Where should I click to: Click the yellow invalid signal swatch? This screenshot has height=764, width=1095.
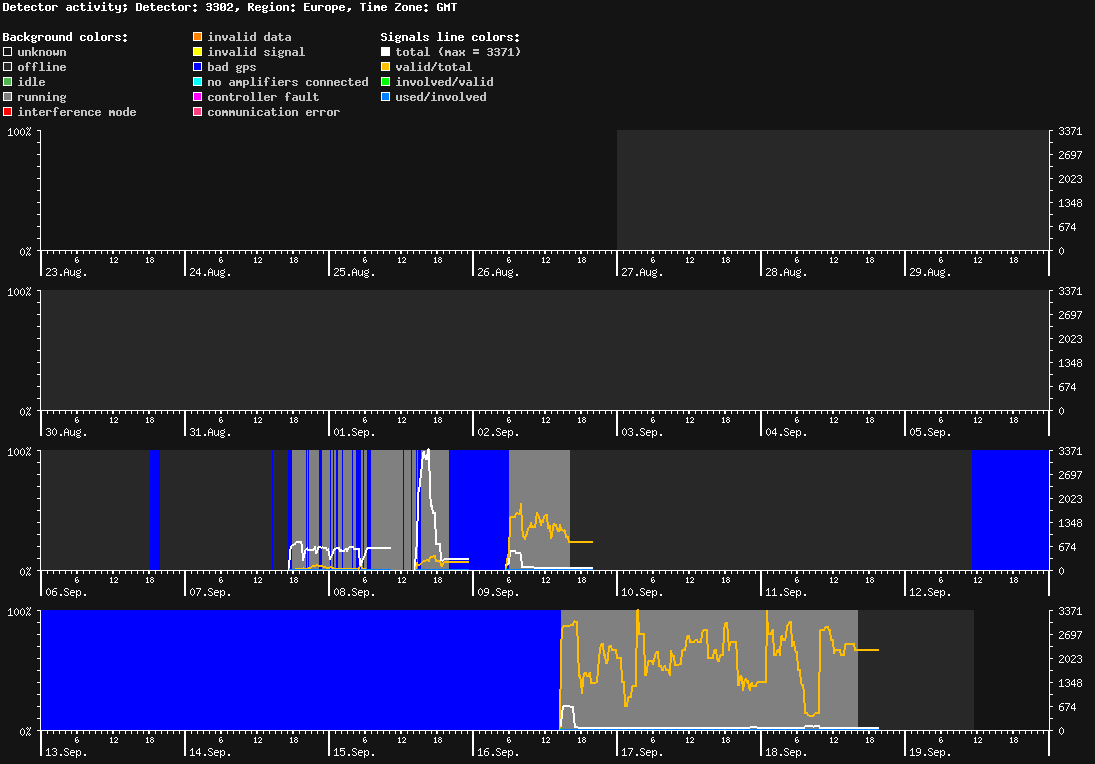coord(198,52)
